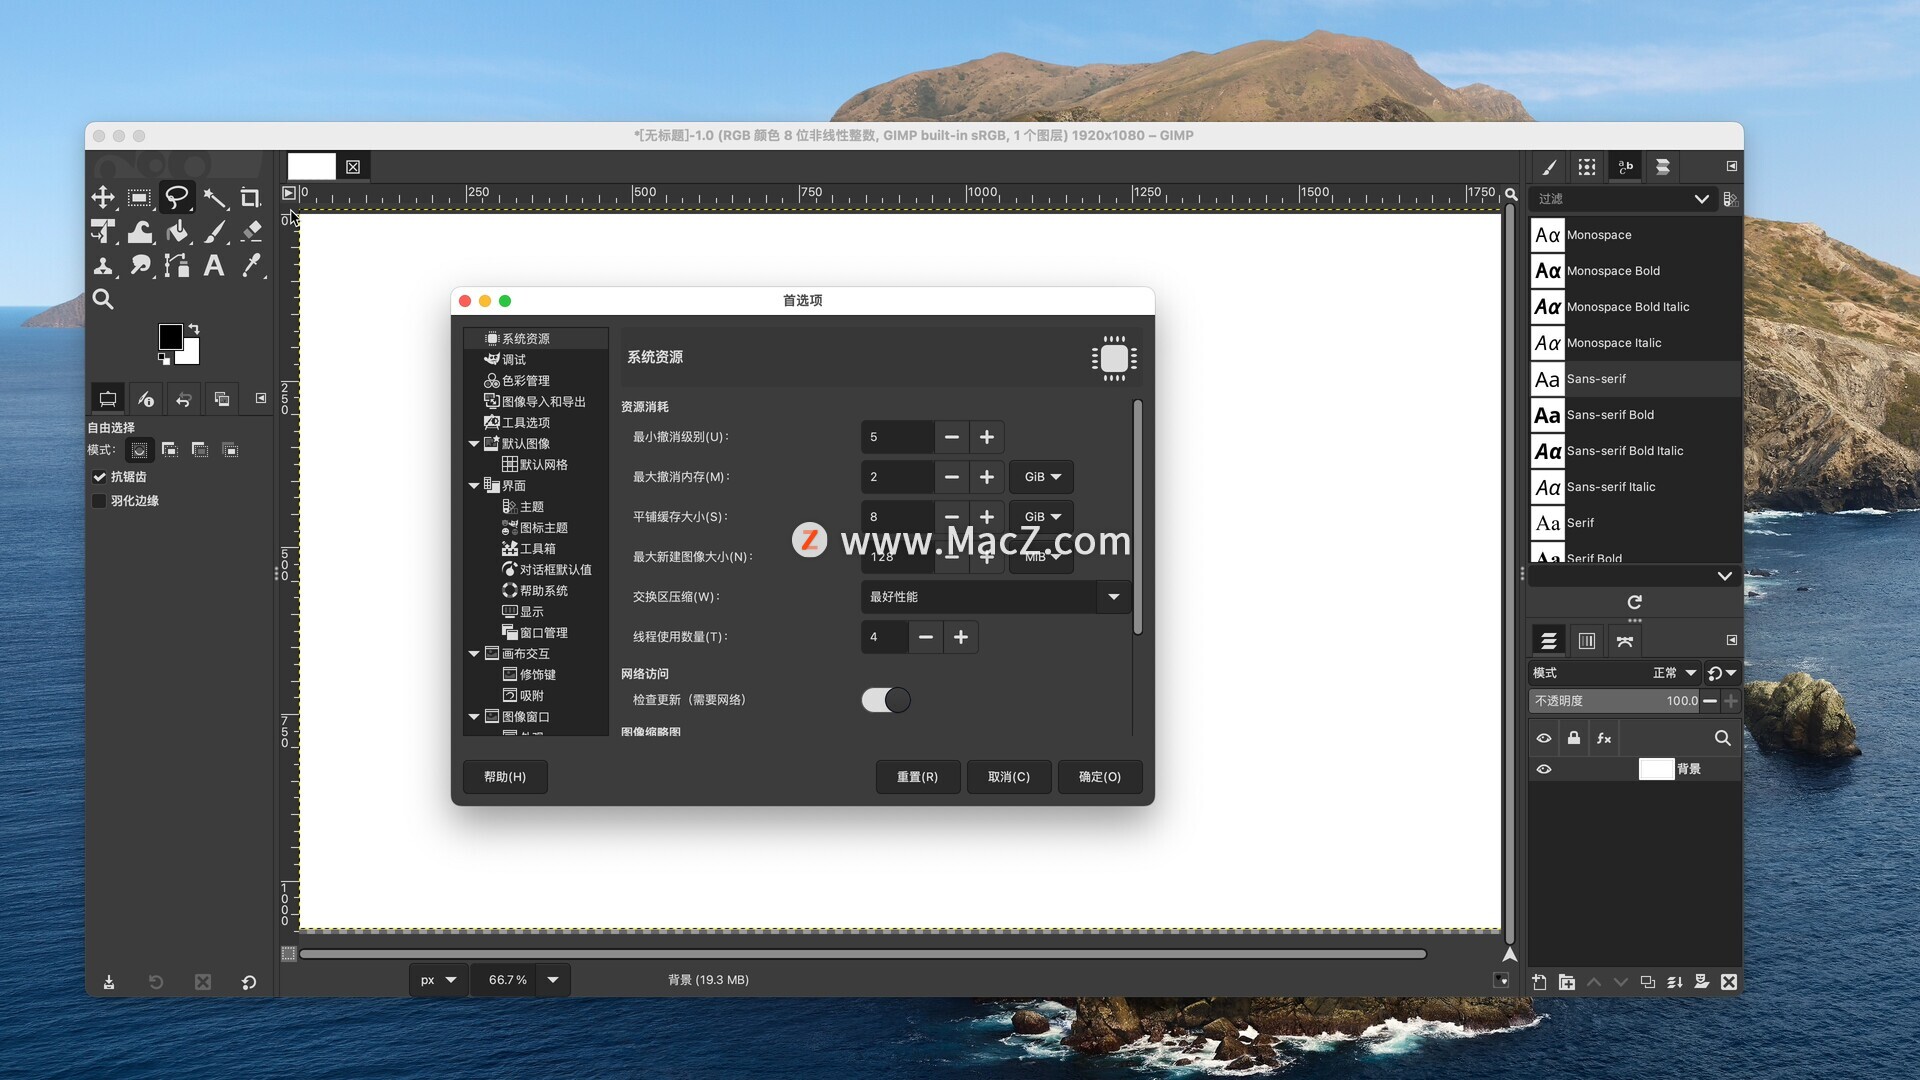Select the Crop tool

[x=250, y=198]
